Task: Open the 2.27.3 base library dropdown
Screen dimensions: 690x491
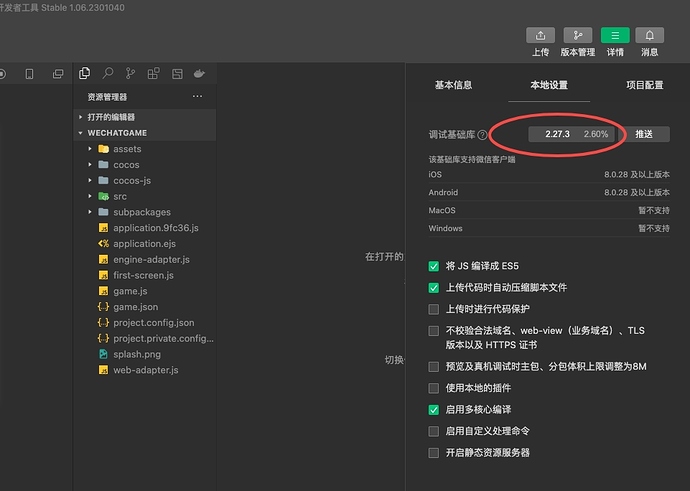Action: pyautogui.click(x=571, y=134)
